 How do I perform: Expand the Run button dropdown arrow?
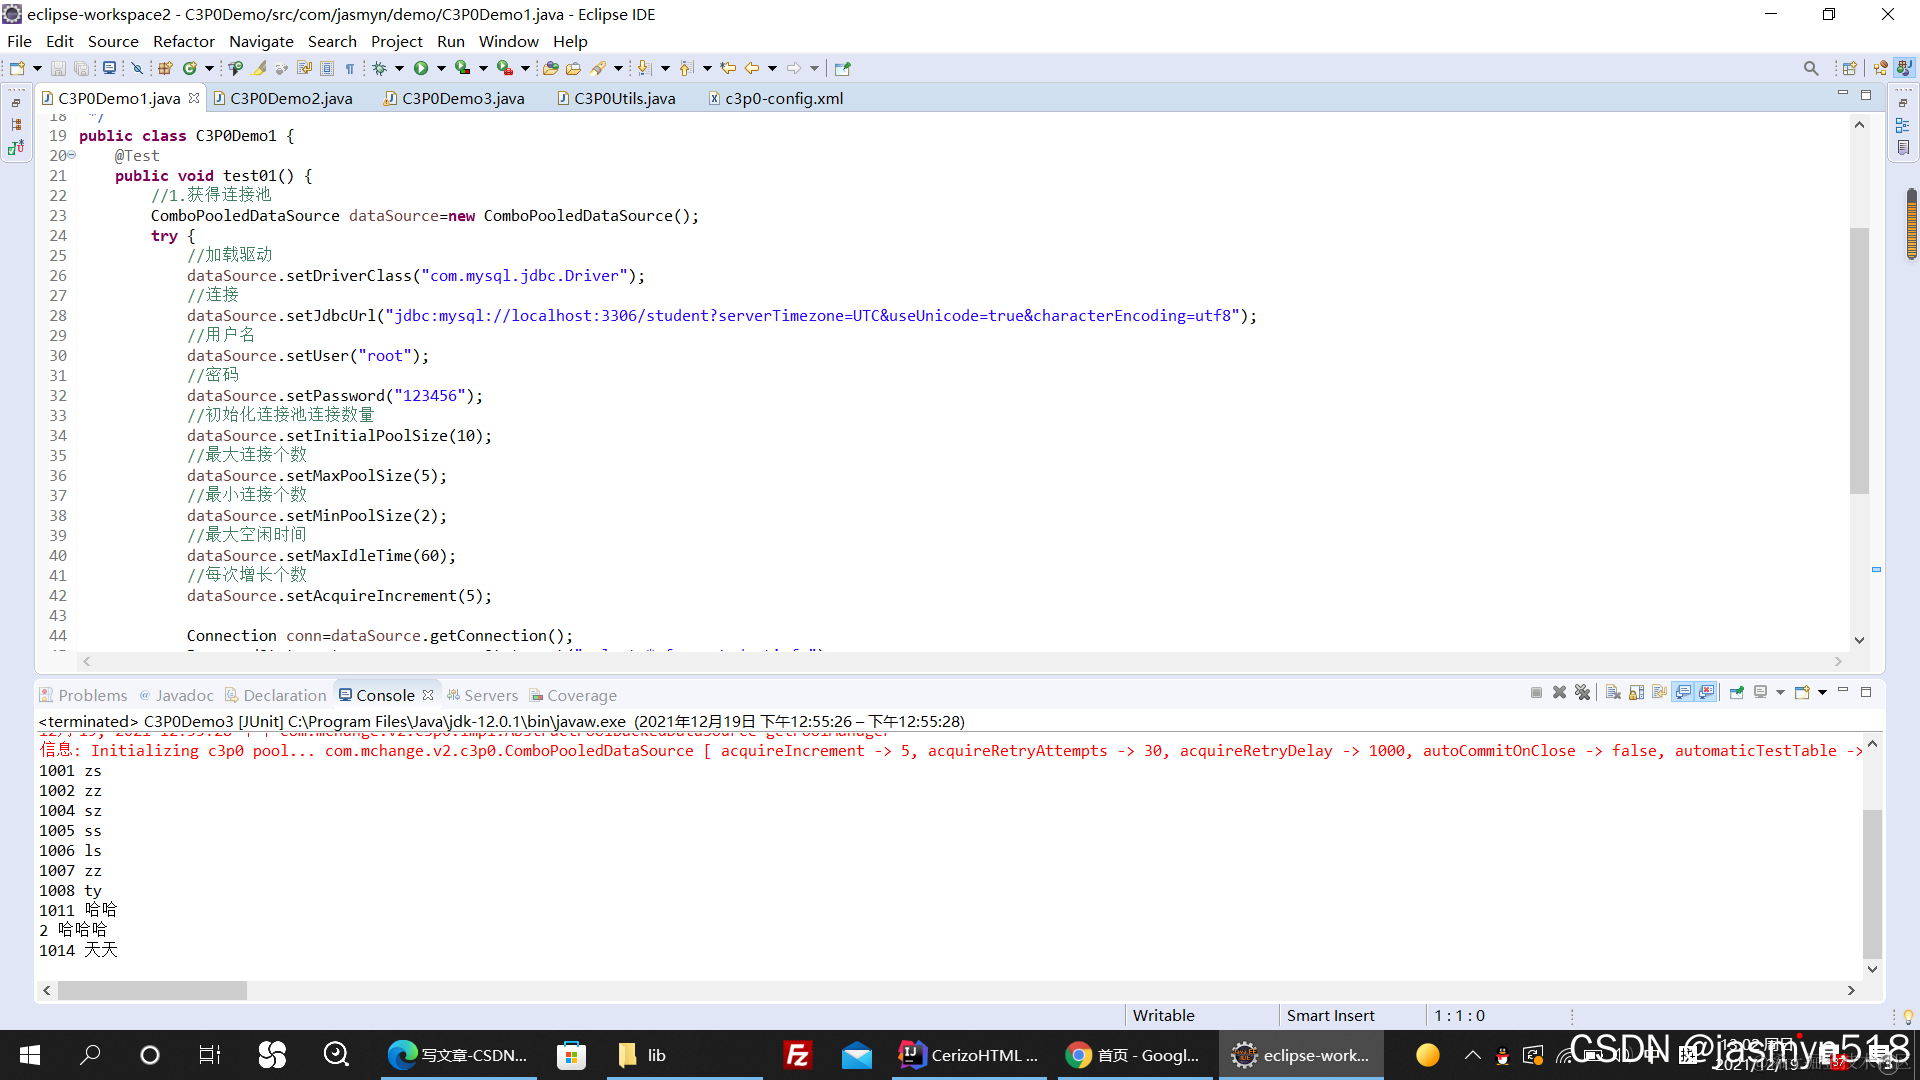[x=441, y=68]
